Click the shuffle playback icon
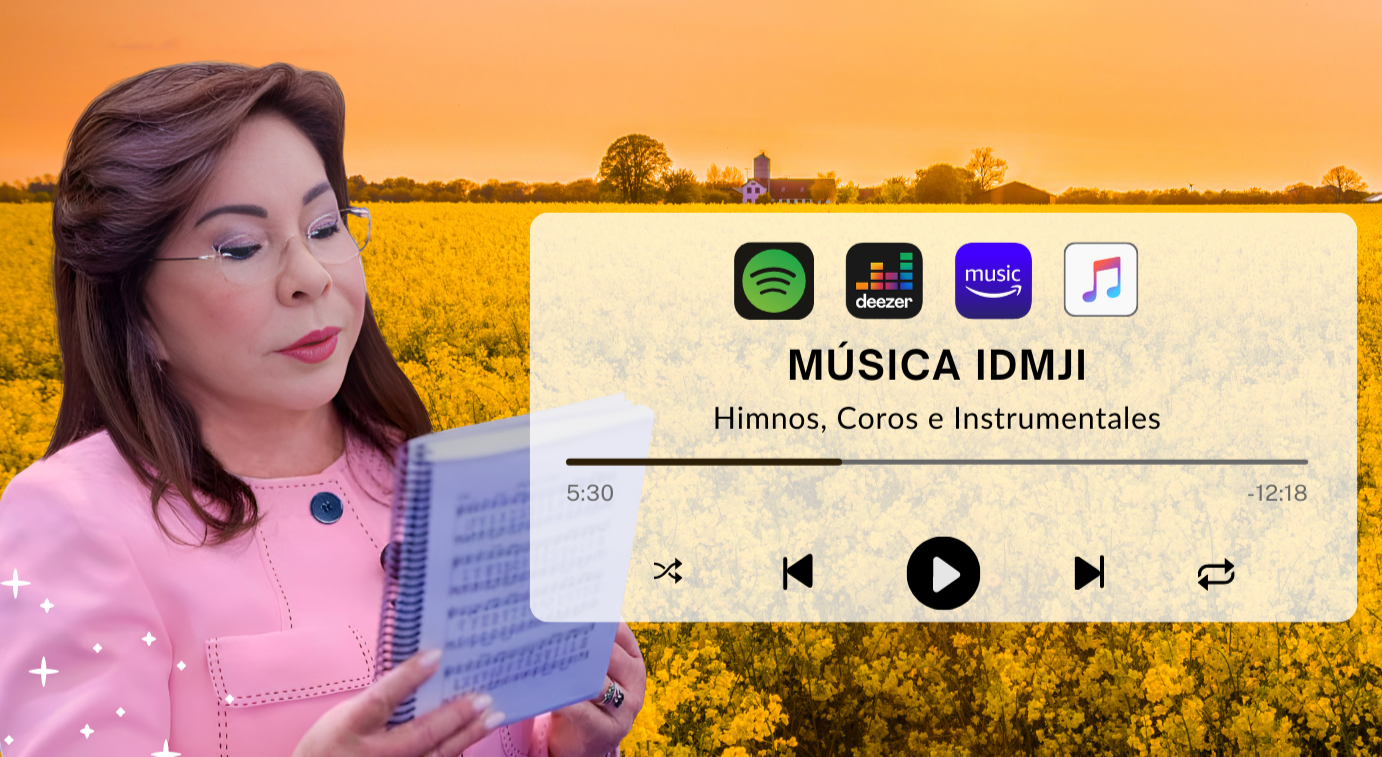Screen dimensions: 1382x757 coord(668,572)
